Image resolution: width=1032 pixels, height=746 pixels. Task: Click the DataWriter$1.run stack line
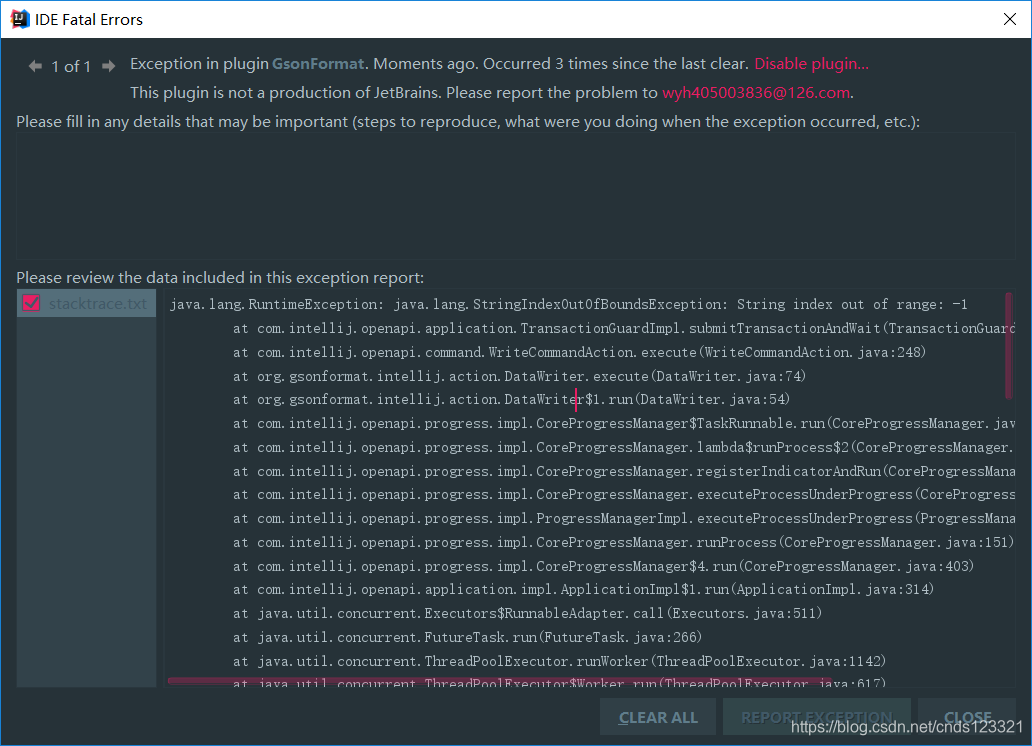511,399
